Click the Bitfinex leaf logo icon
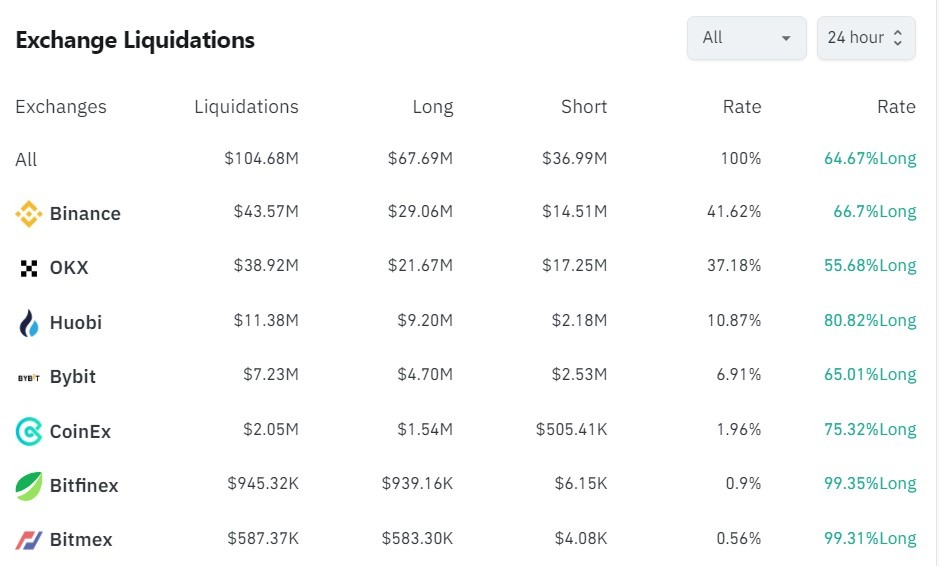This screenshot has width=939, height=566. [x=28, y=486]
